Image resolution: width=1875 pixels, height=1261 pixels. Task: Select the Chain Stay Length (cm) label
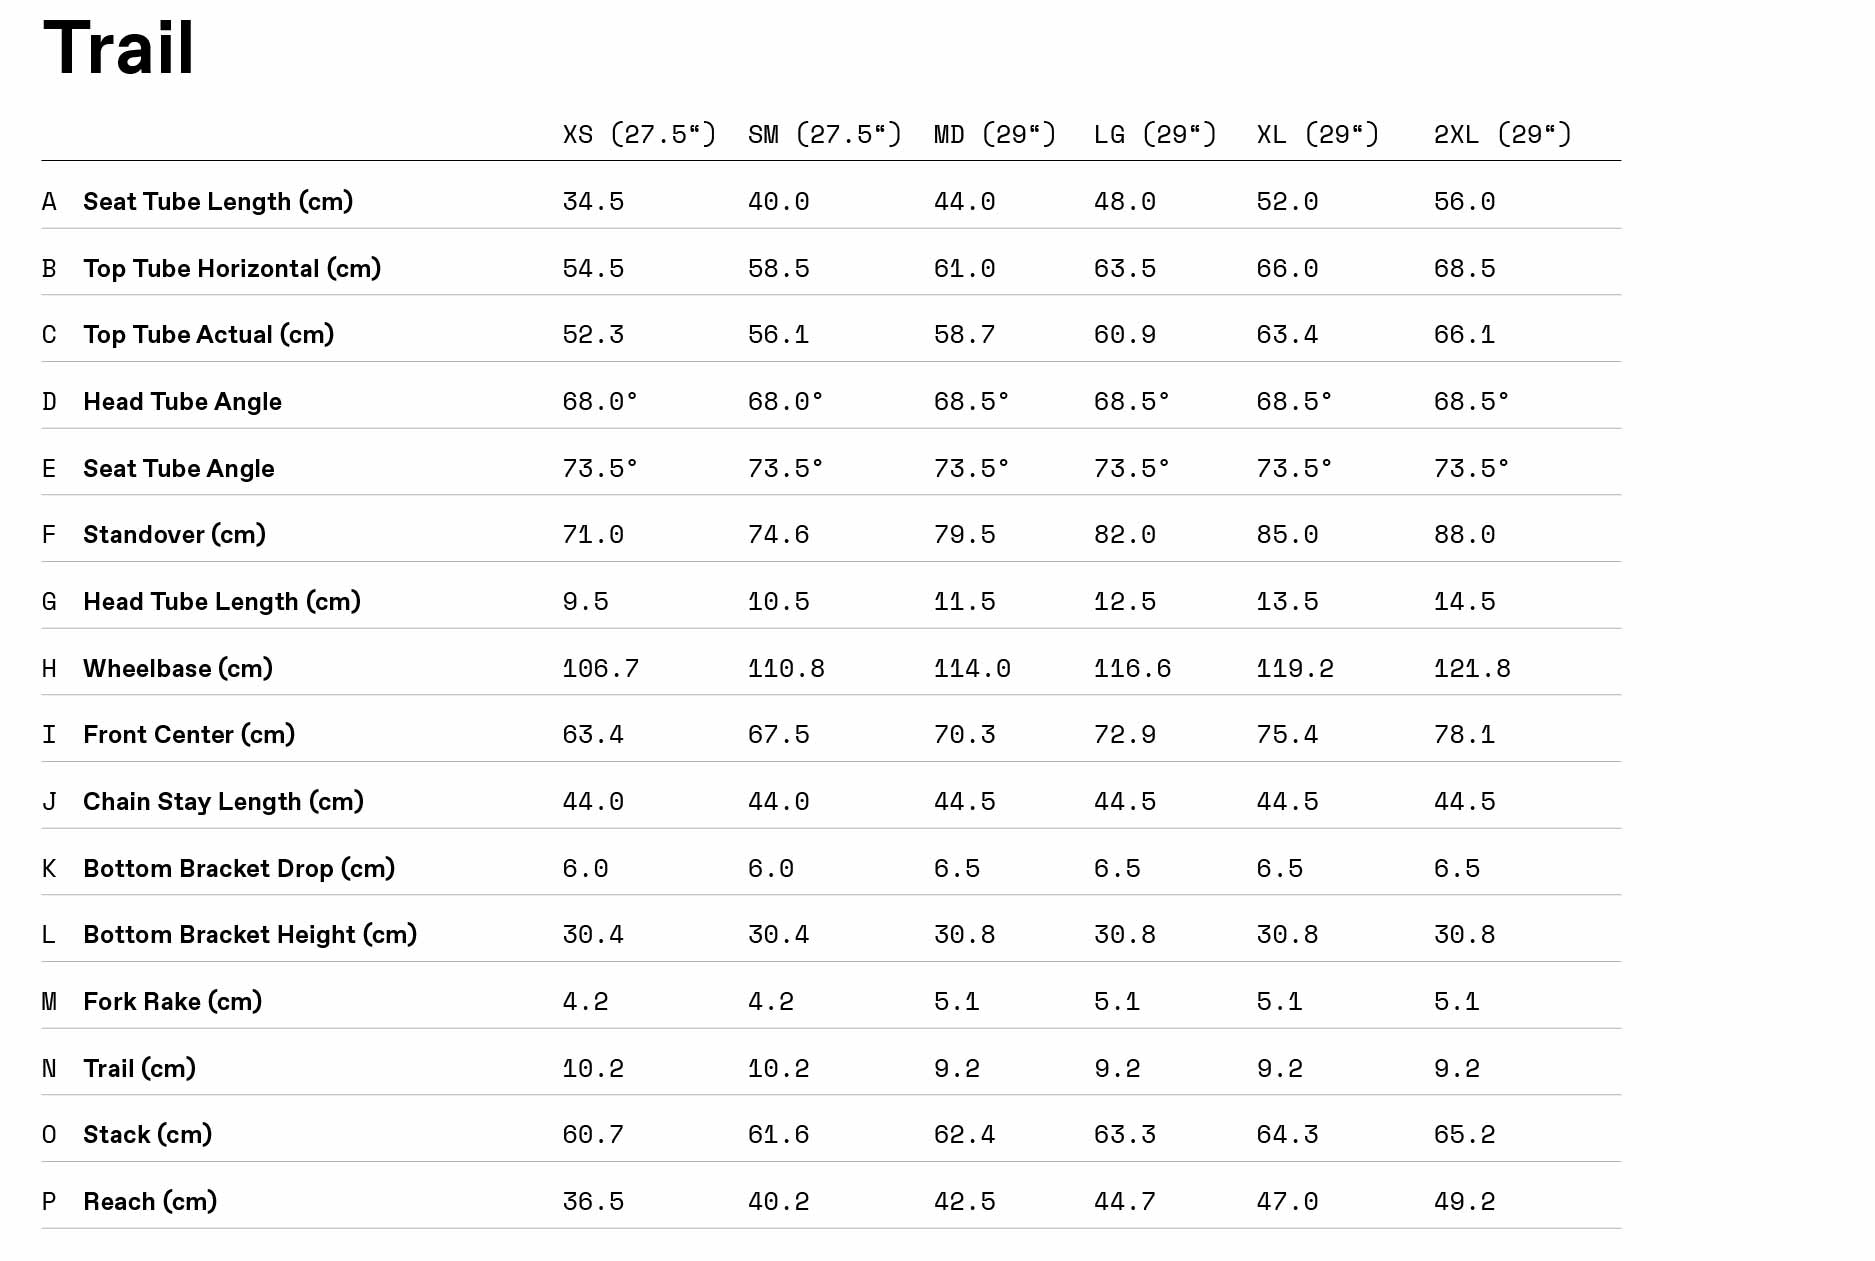(x=223, y=802)
